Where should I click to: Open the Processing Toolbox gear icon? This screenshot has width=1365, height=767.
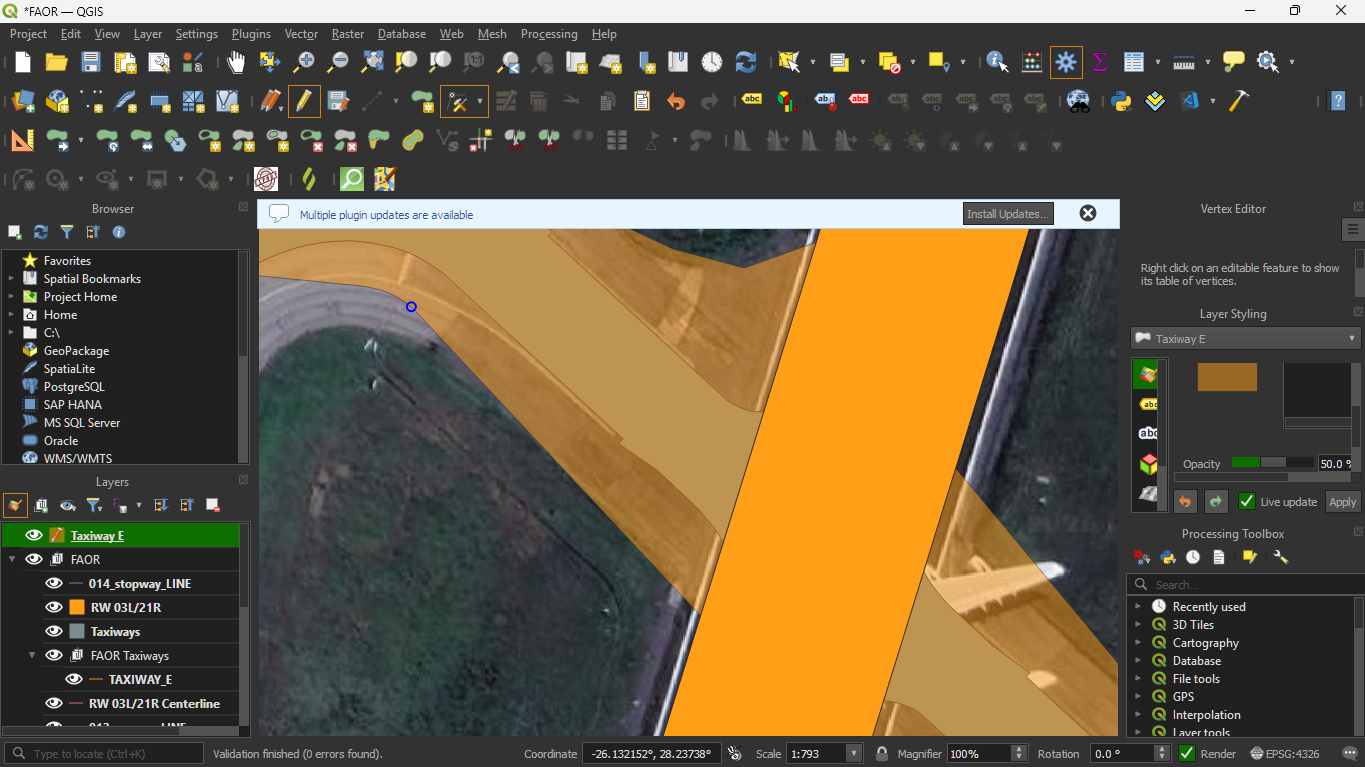[x=1066, y=62]
